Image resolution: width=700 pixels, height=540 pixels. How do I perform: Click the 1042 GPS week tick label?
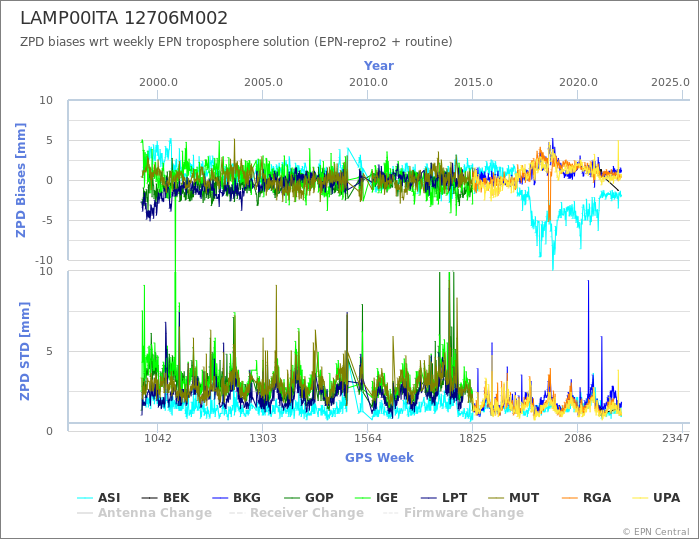tap(158, 438)
